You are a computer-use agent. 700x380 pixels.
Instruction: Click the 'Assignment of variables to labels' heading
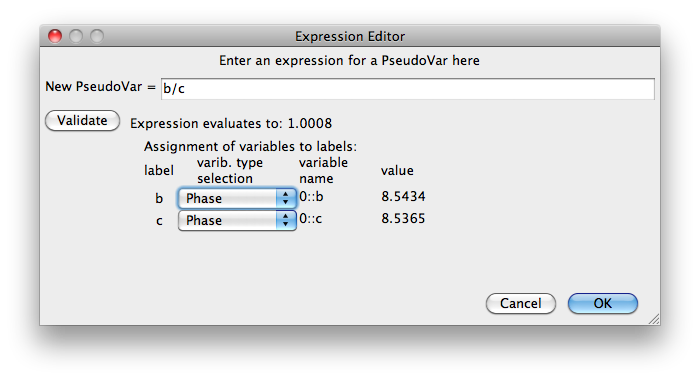pos(250,146)
